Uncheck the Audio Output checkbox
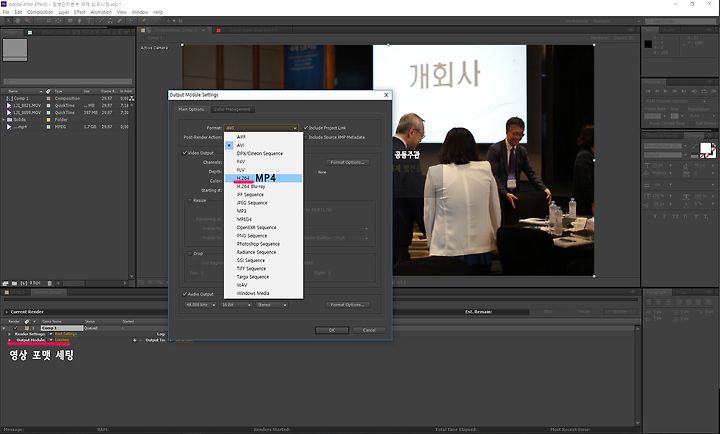 pos(185,294)
